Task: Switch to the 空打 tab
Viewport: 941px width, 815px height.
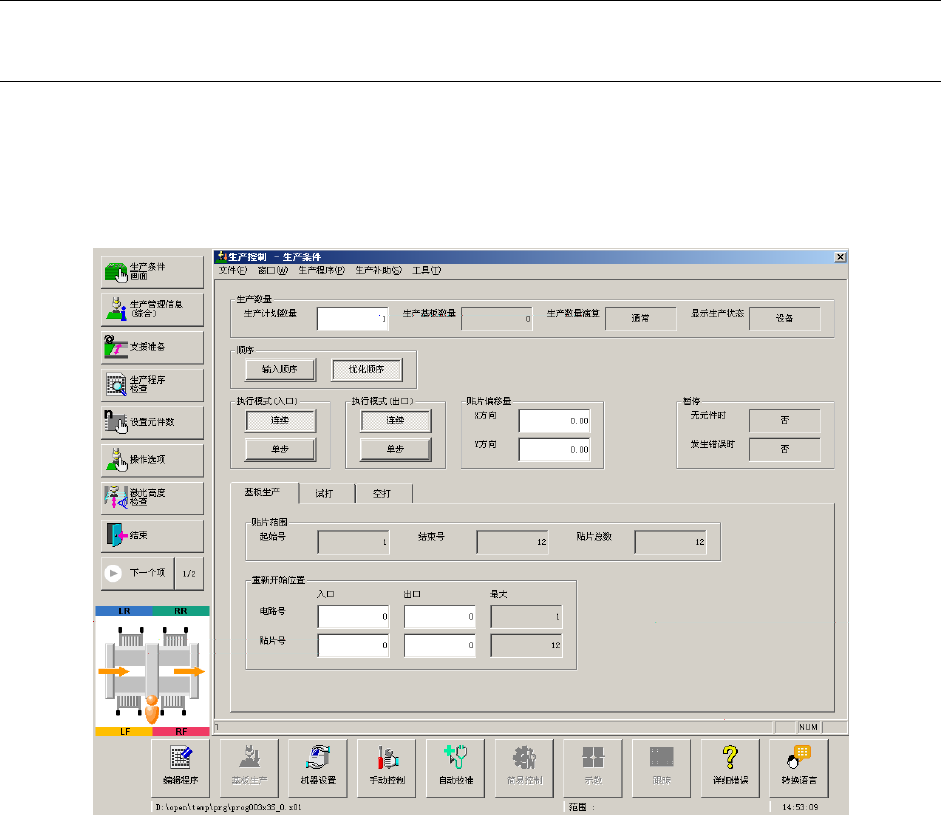Action: [382, 493]
